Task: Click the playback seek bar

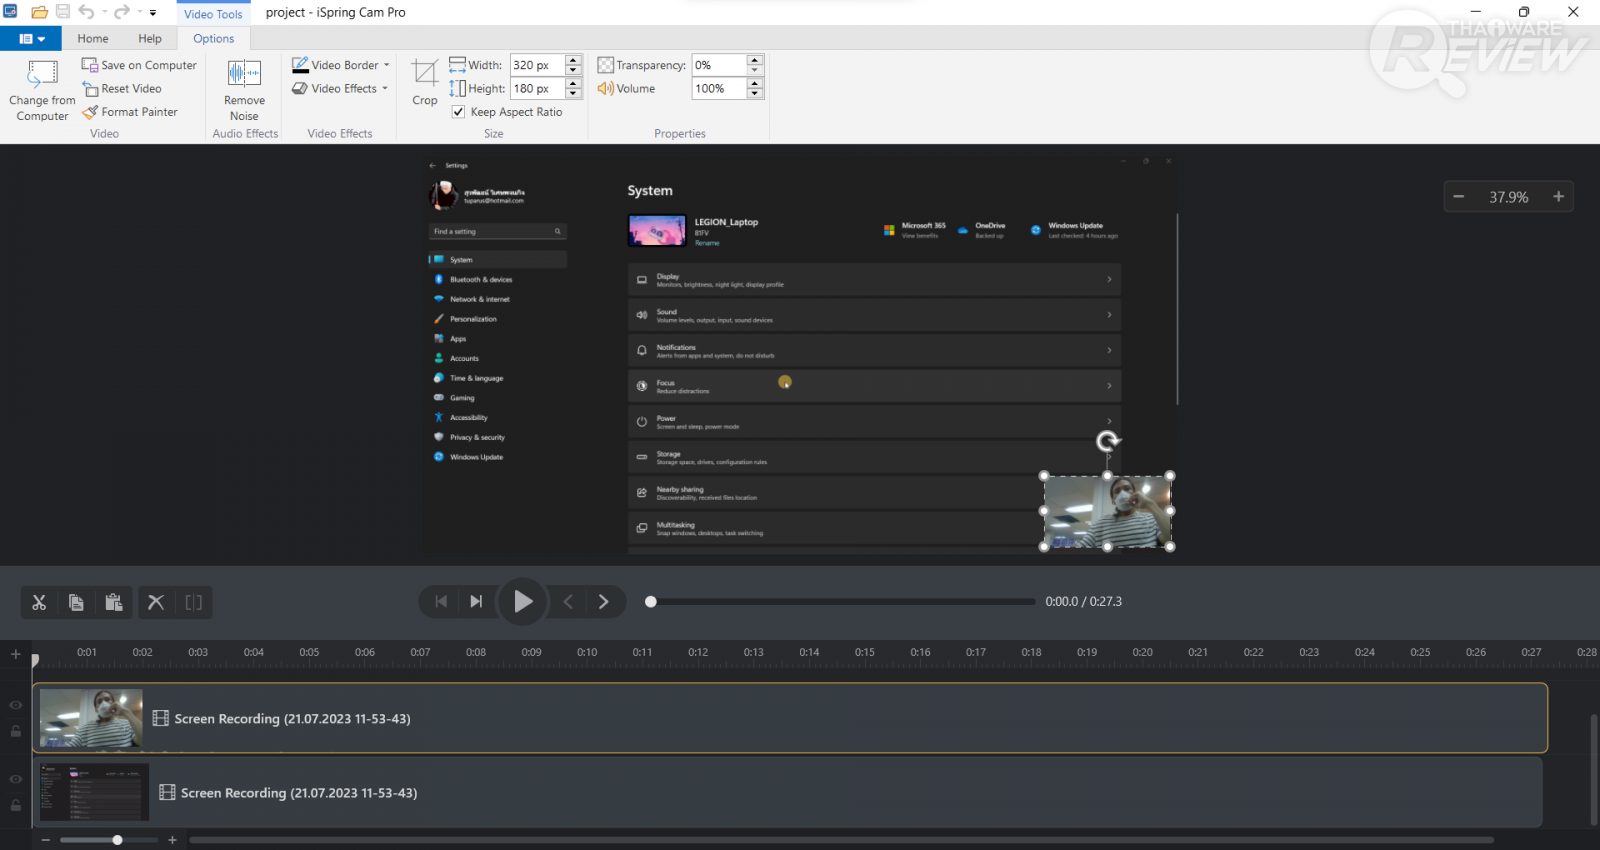Action: [840, 602]
